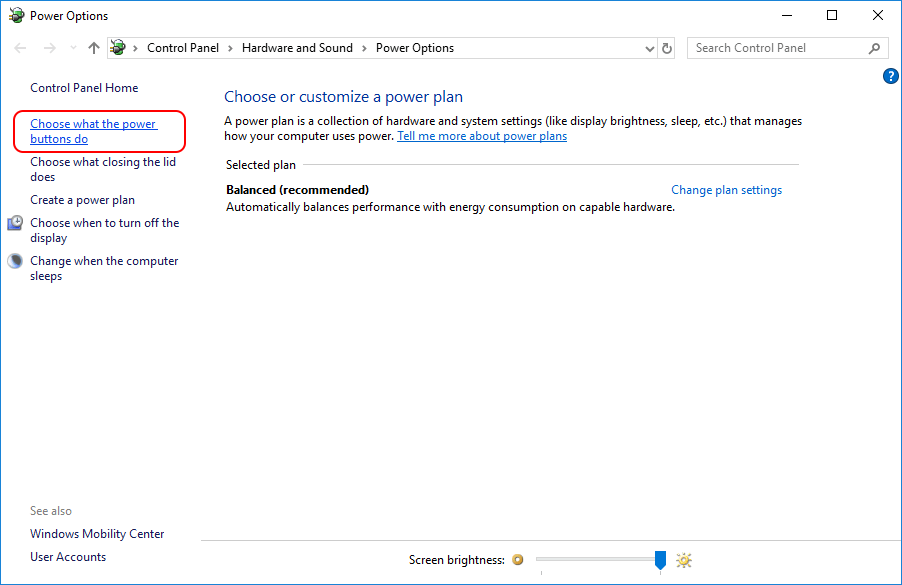Expand chevron before Control Panel breadcrumb
Screen dimensions: 902x585
pos(135,48)
